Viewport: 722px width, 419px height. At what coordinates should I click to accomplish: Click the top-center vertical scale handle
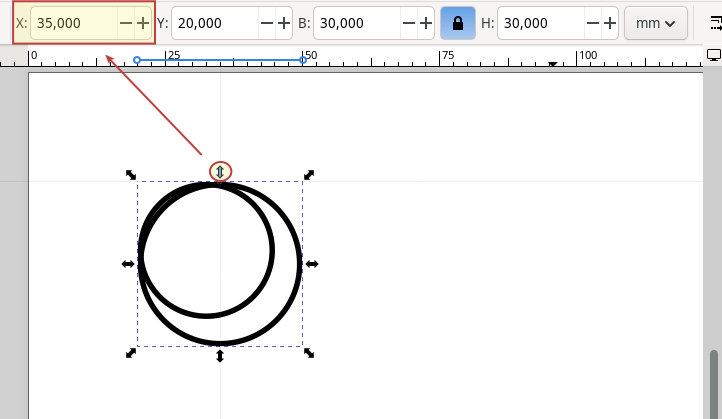click(220, 172)
